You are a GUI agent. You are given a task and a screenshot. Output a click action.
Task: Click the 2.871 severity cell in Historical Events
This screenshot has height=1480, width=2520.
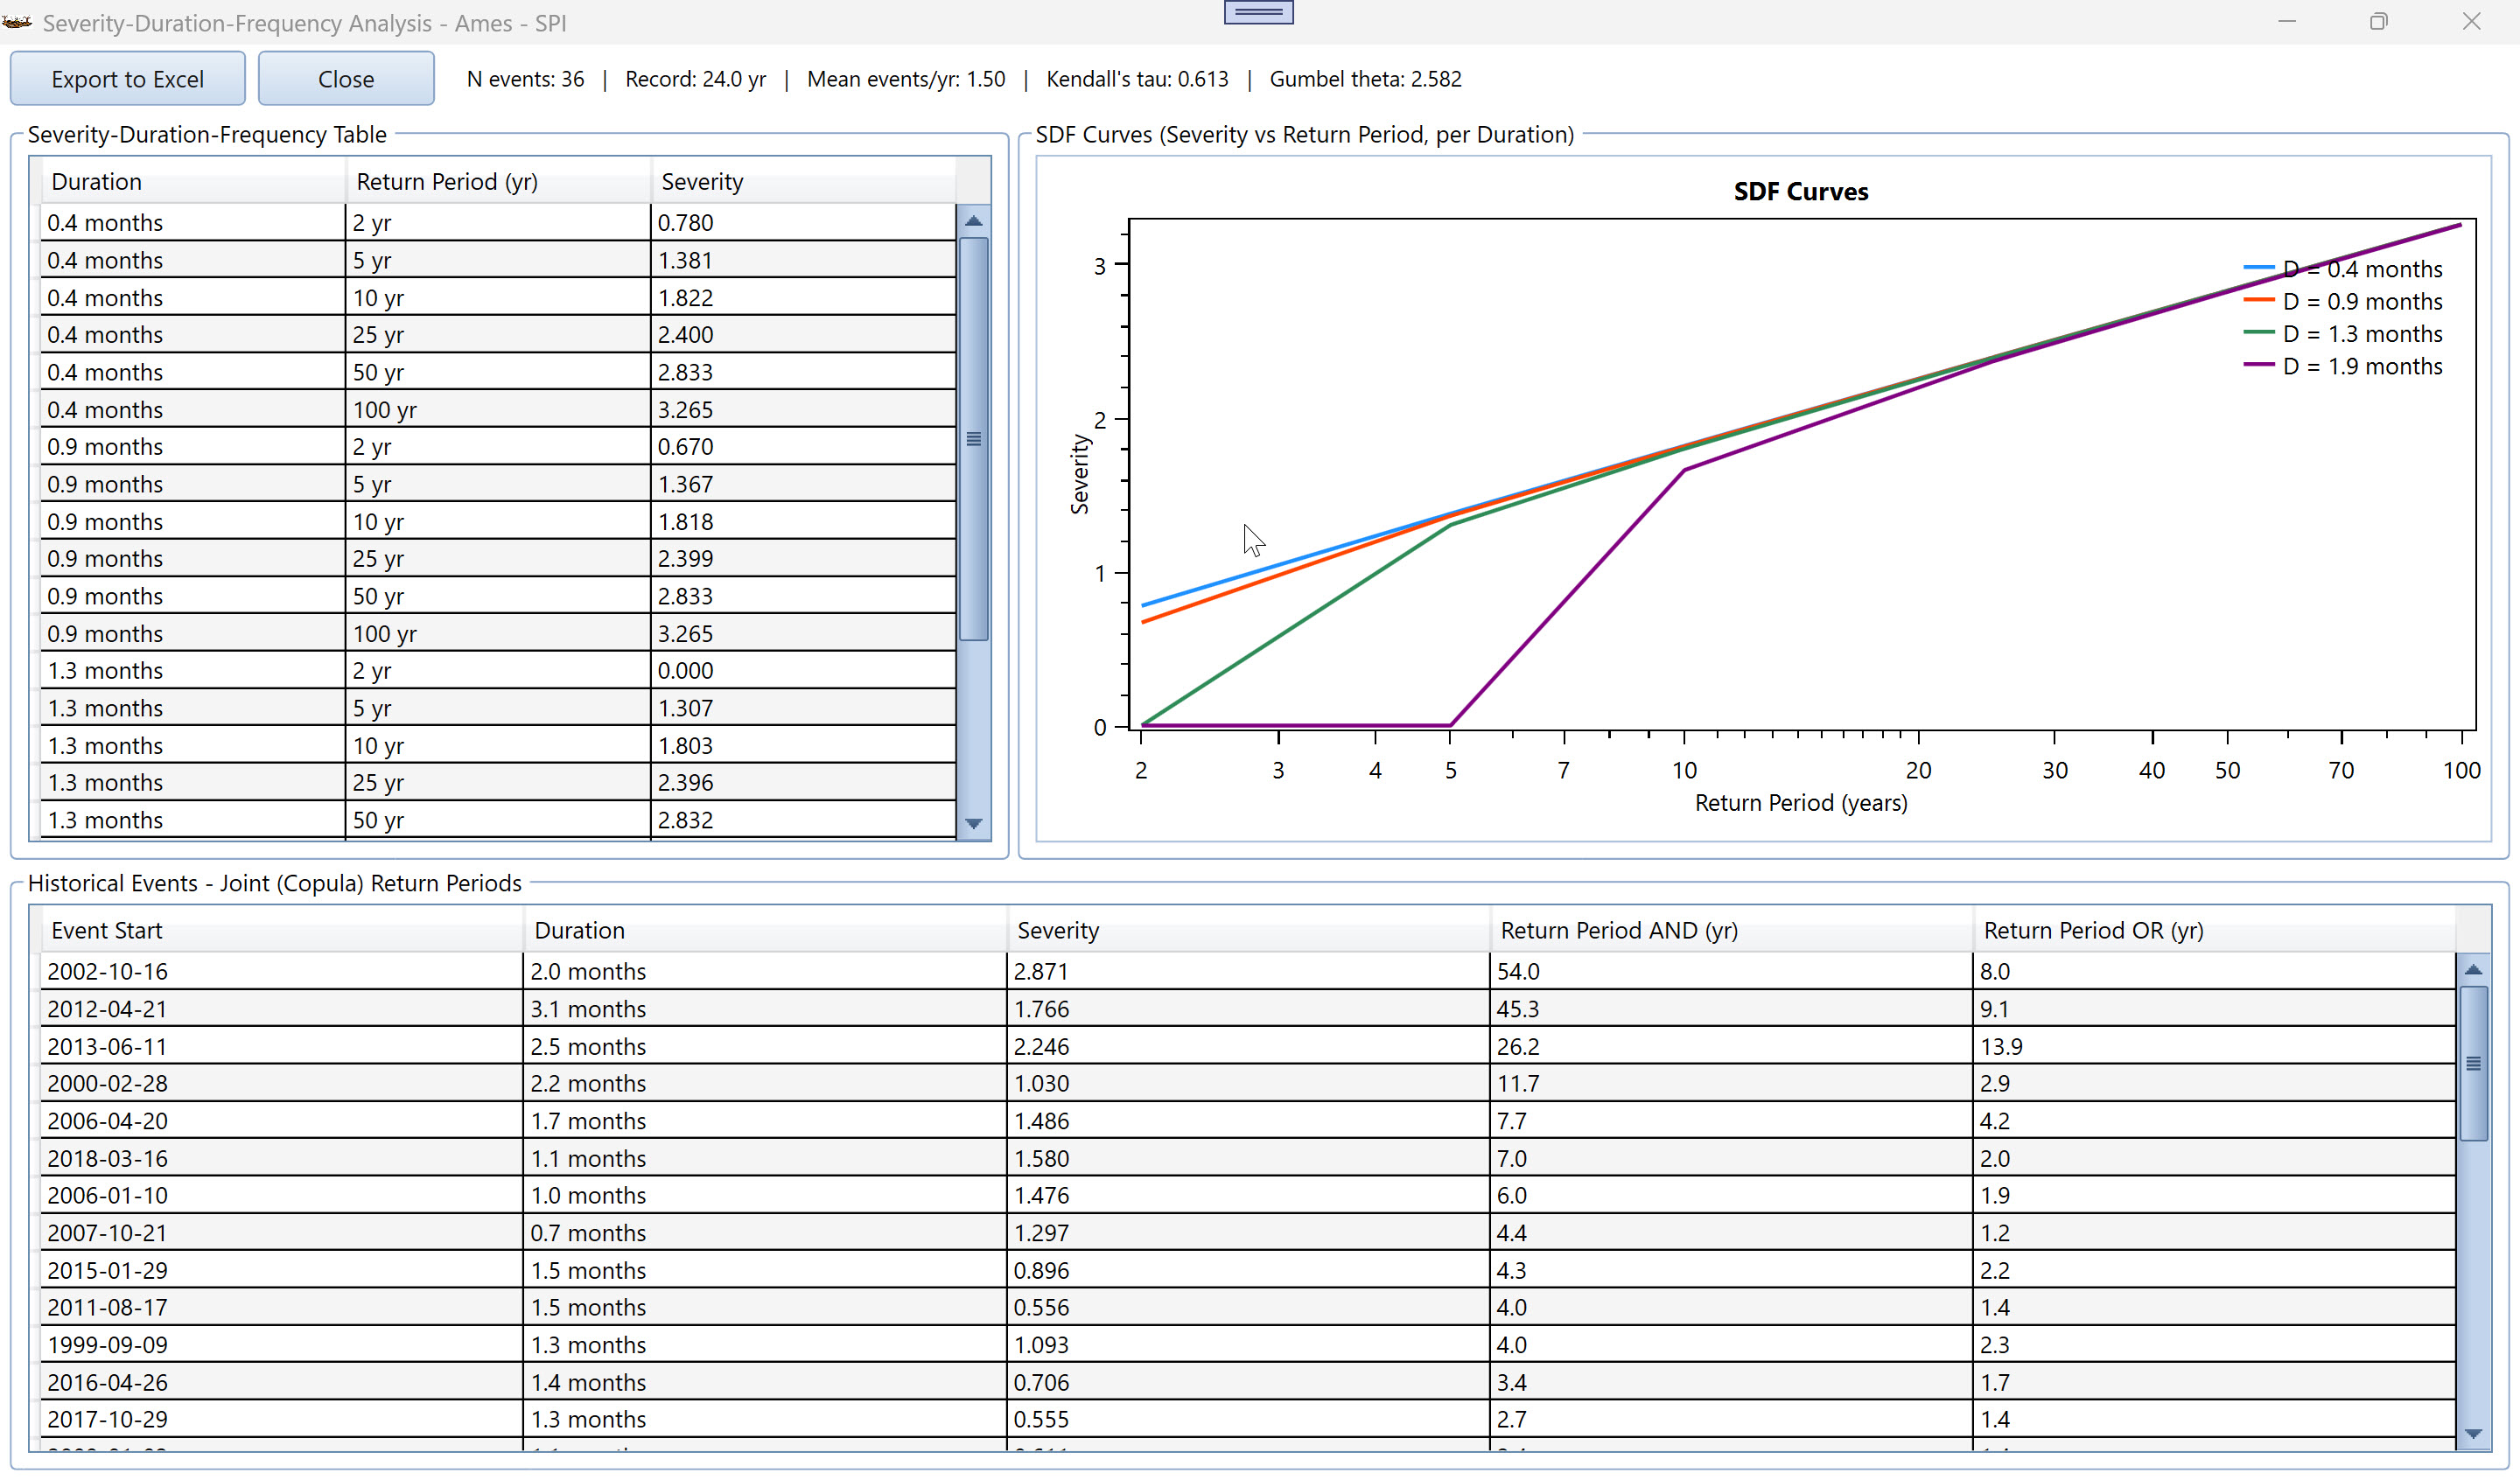tap(1248, 971)
